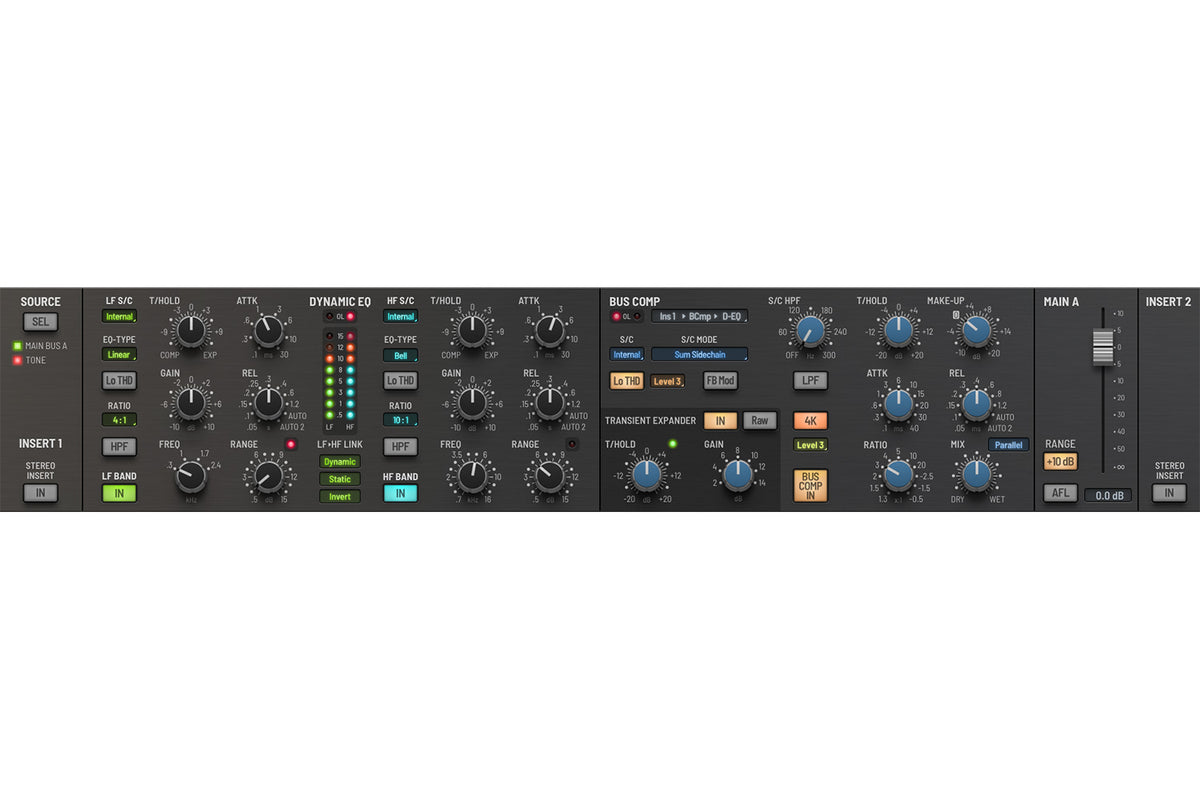Open the Level 3 dropdown beside Lo THD

(x=668, y=381)
